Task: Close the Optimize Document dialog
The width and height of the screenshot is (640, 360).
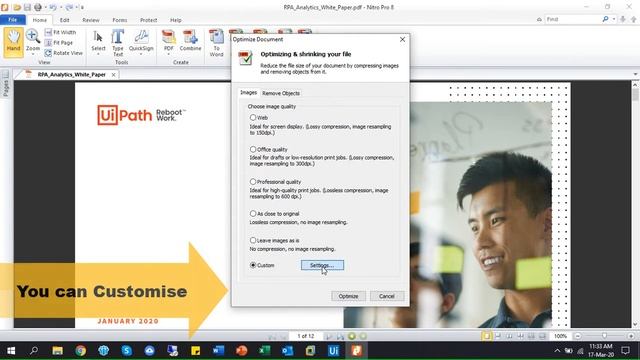Action: [402, 39]
